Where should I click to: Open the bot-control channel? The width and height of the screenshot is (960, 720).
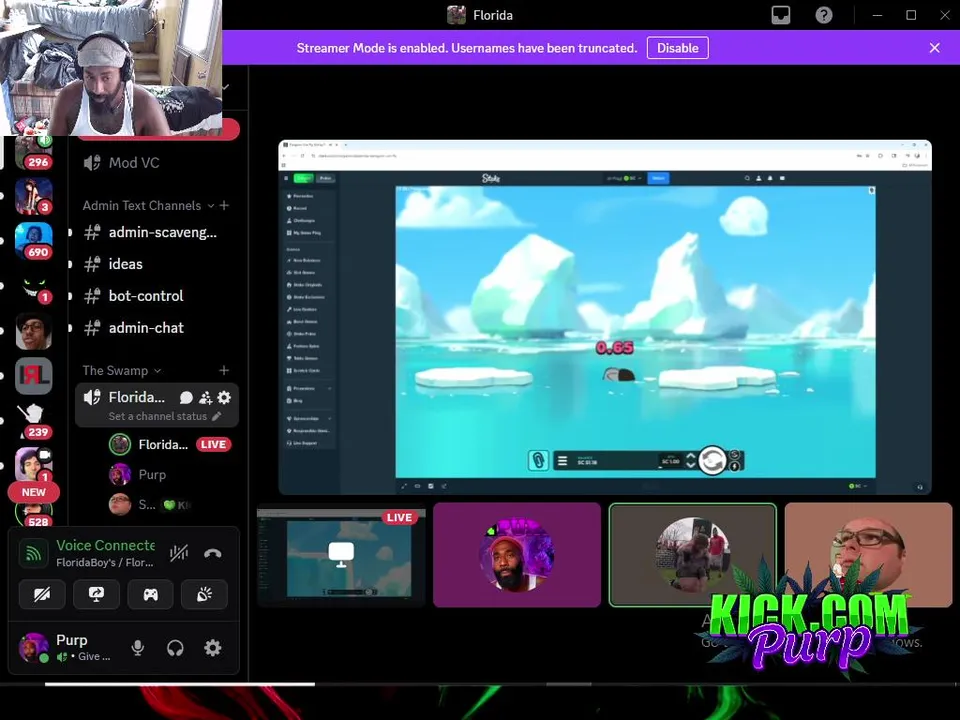[156, 296]
